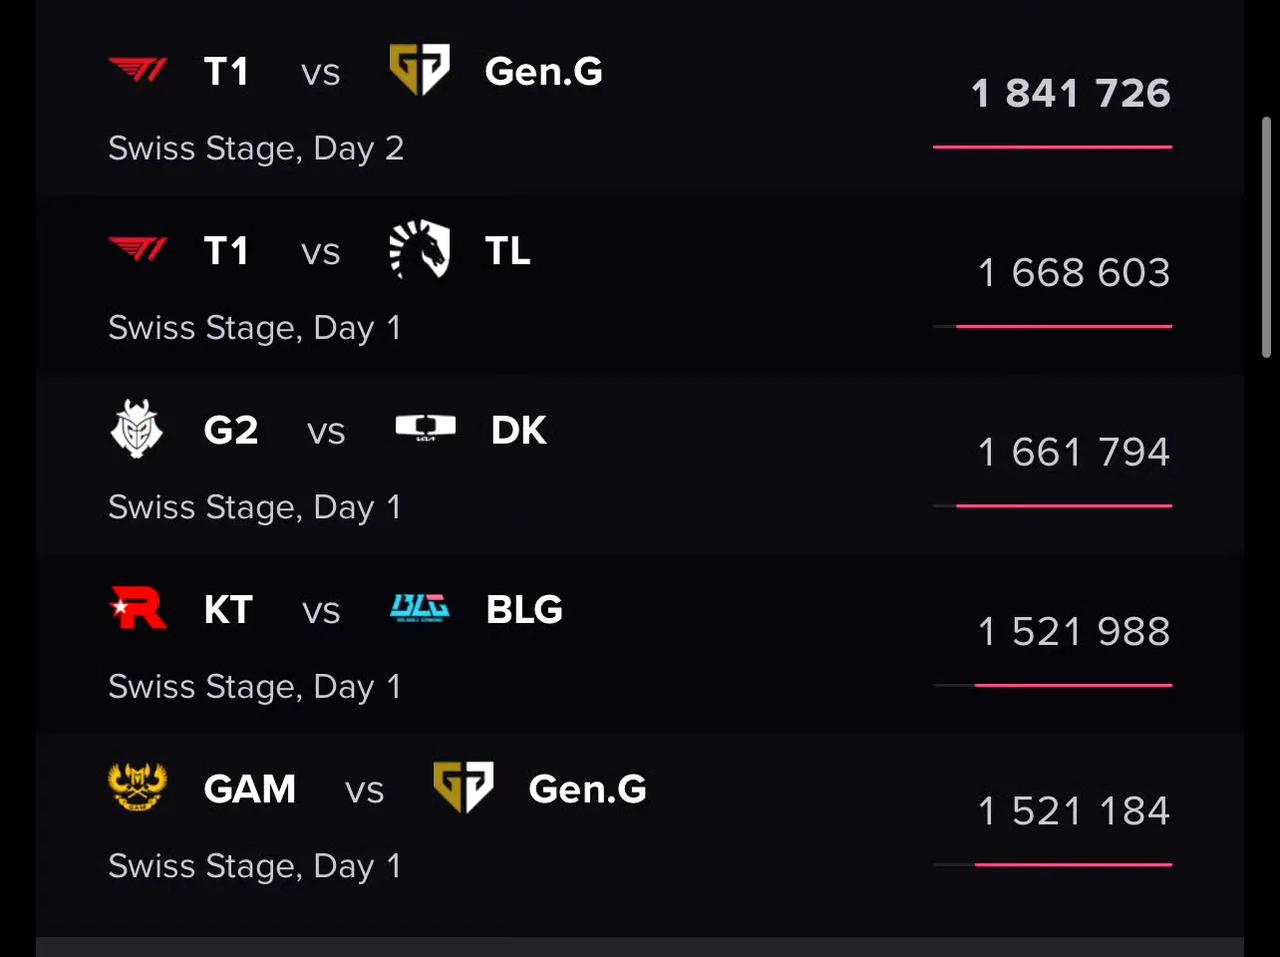Screen dimensions: 1280x957
Task: Click the DK team logo
Action: pyautogui.click(x=425, y=428)
